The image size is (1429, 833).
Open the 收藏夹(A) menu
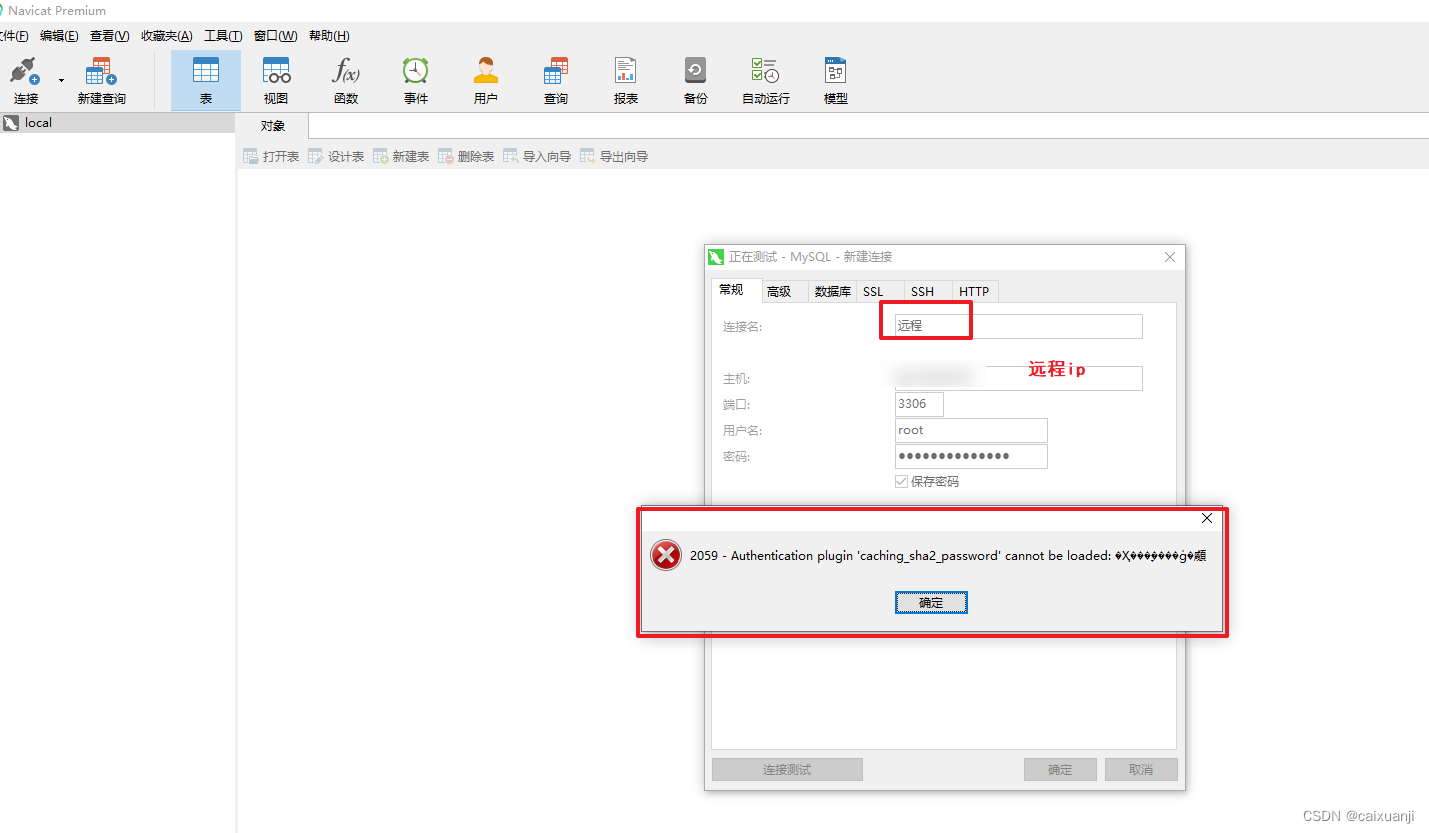(167, 36)
